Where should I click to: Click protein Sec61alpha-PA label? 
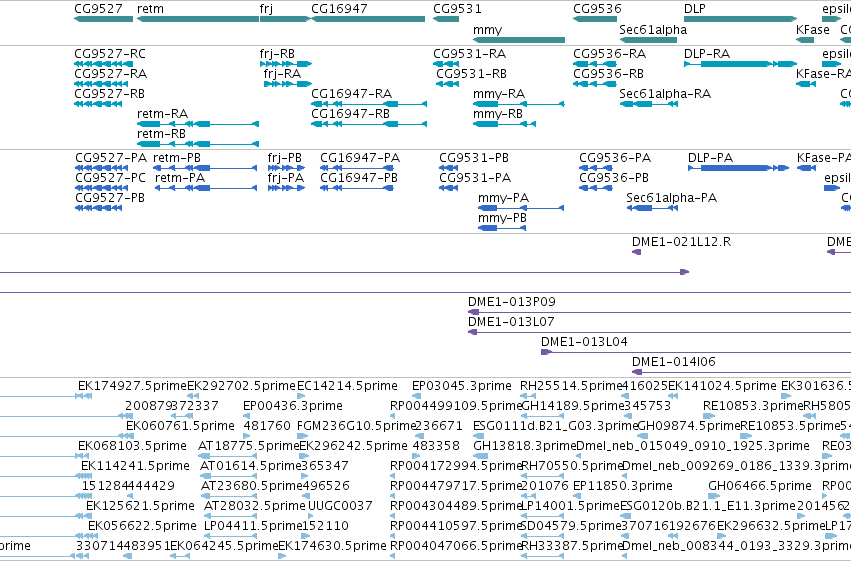pyautogui.click(x=671, y=198)
